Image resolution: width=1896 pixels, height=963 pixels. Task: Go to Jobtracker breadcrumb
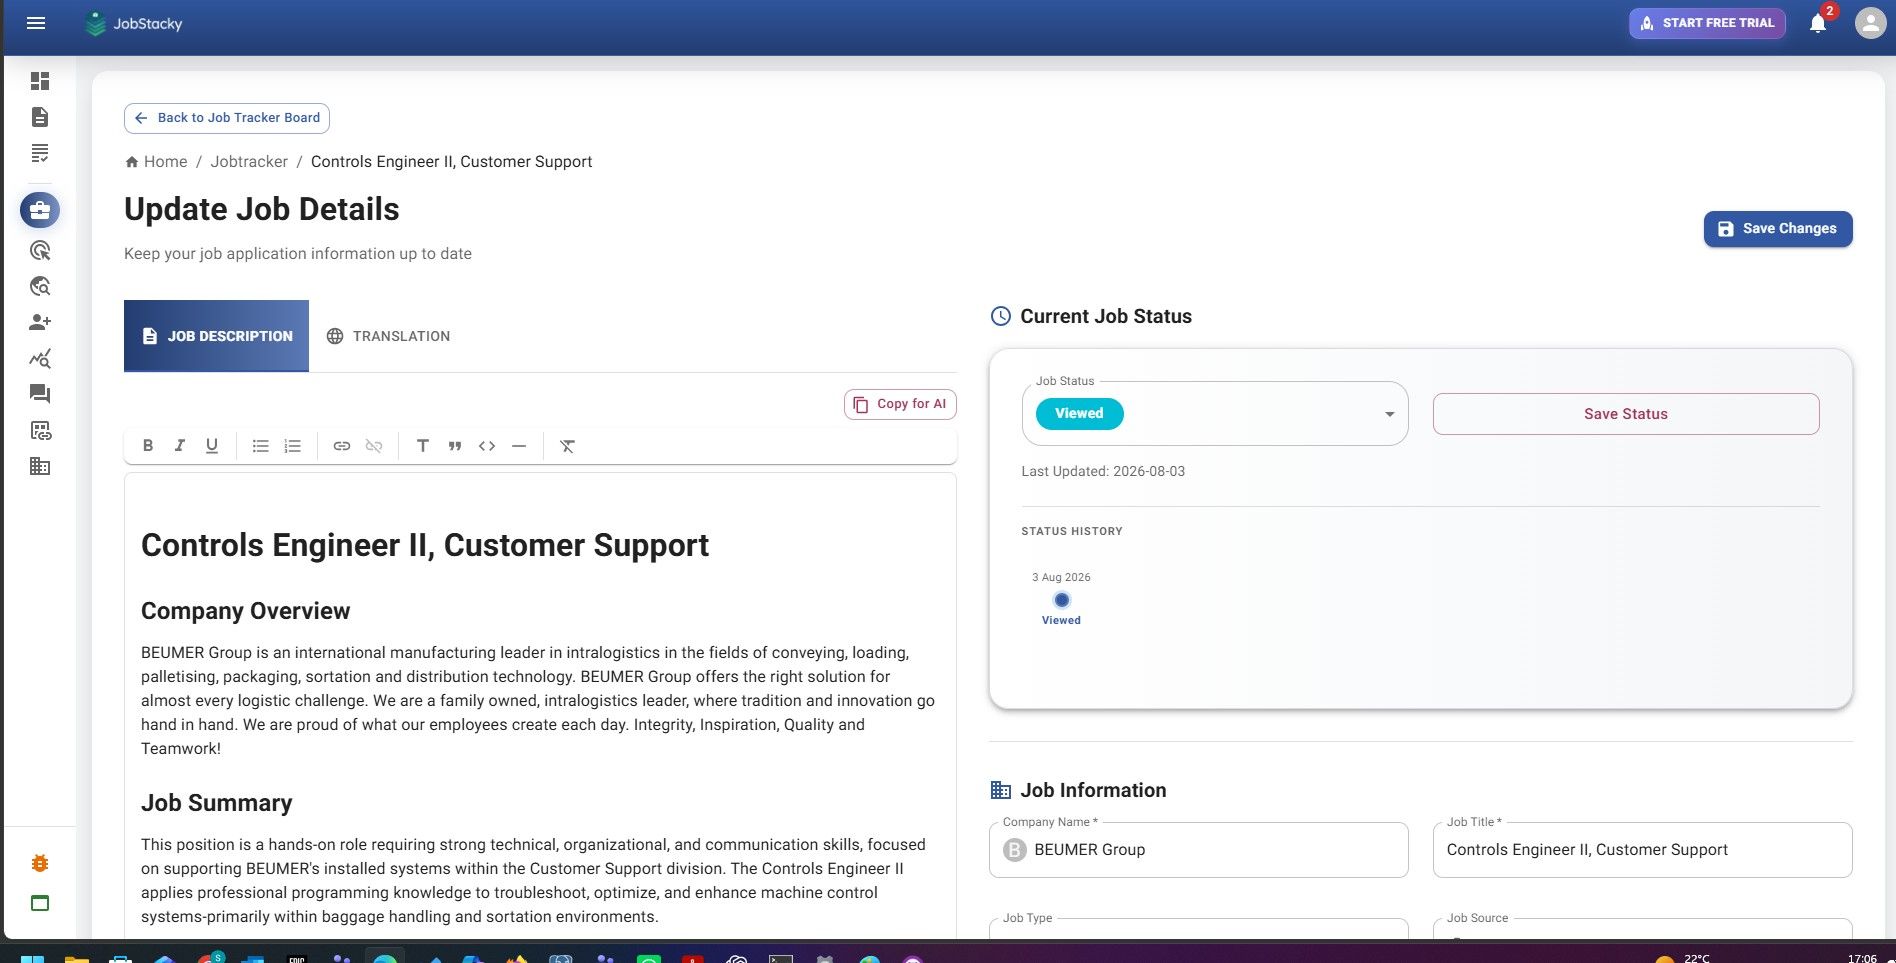pyautogui.click(x=249, y=162)
